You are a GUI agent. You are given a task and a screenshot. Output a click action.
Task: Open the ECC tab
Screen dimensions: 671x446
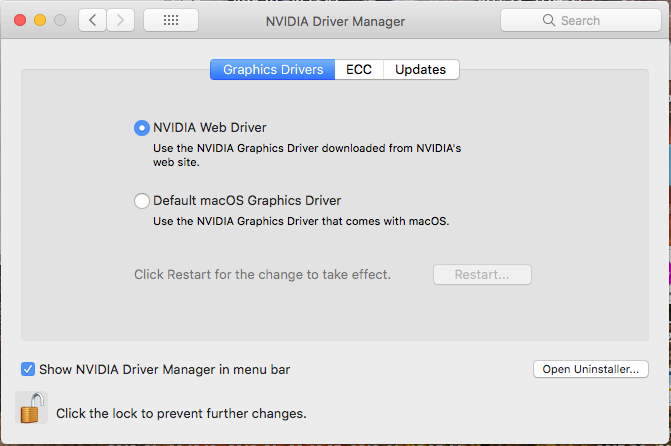[x=359, y=69]
